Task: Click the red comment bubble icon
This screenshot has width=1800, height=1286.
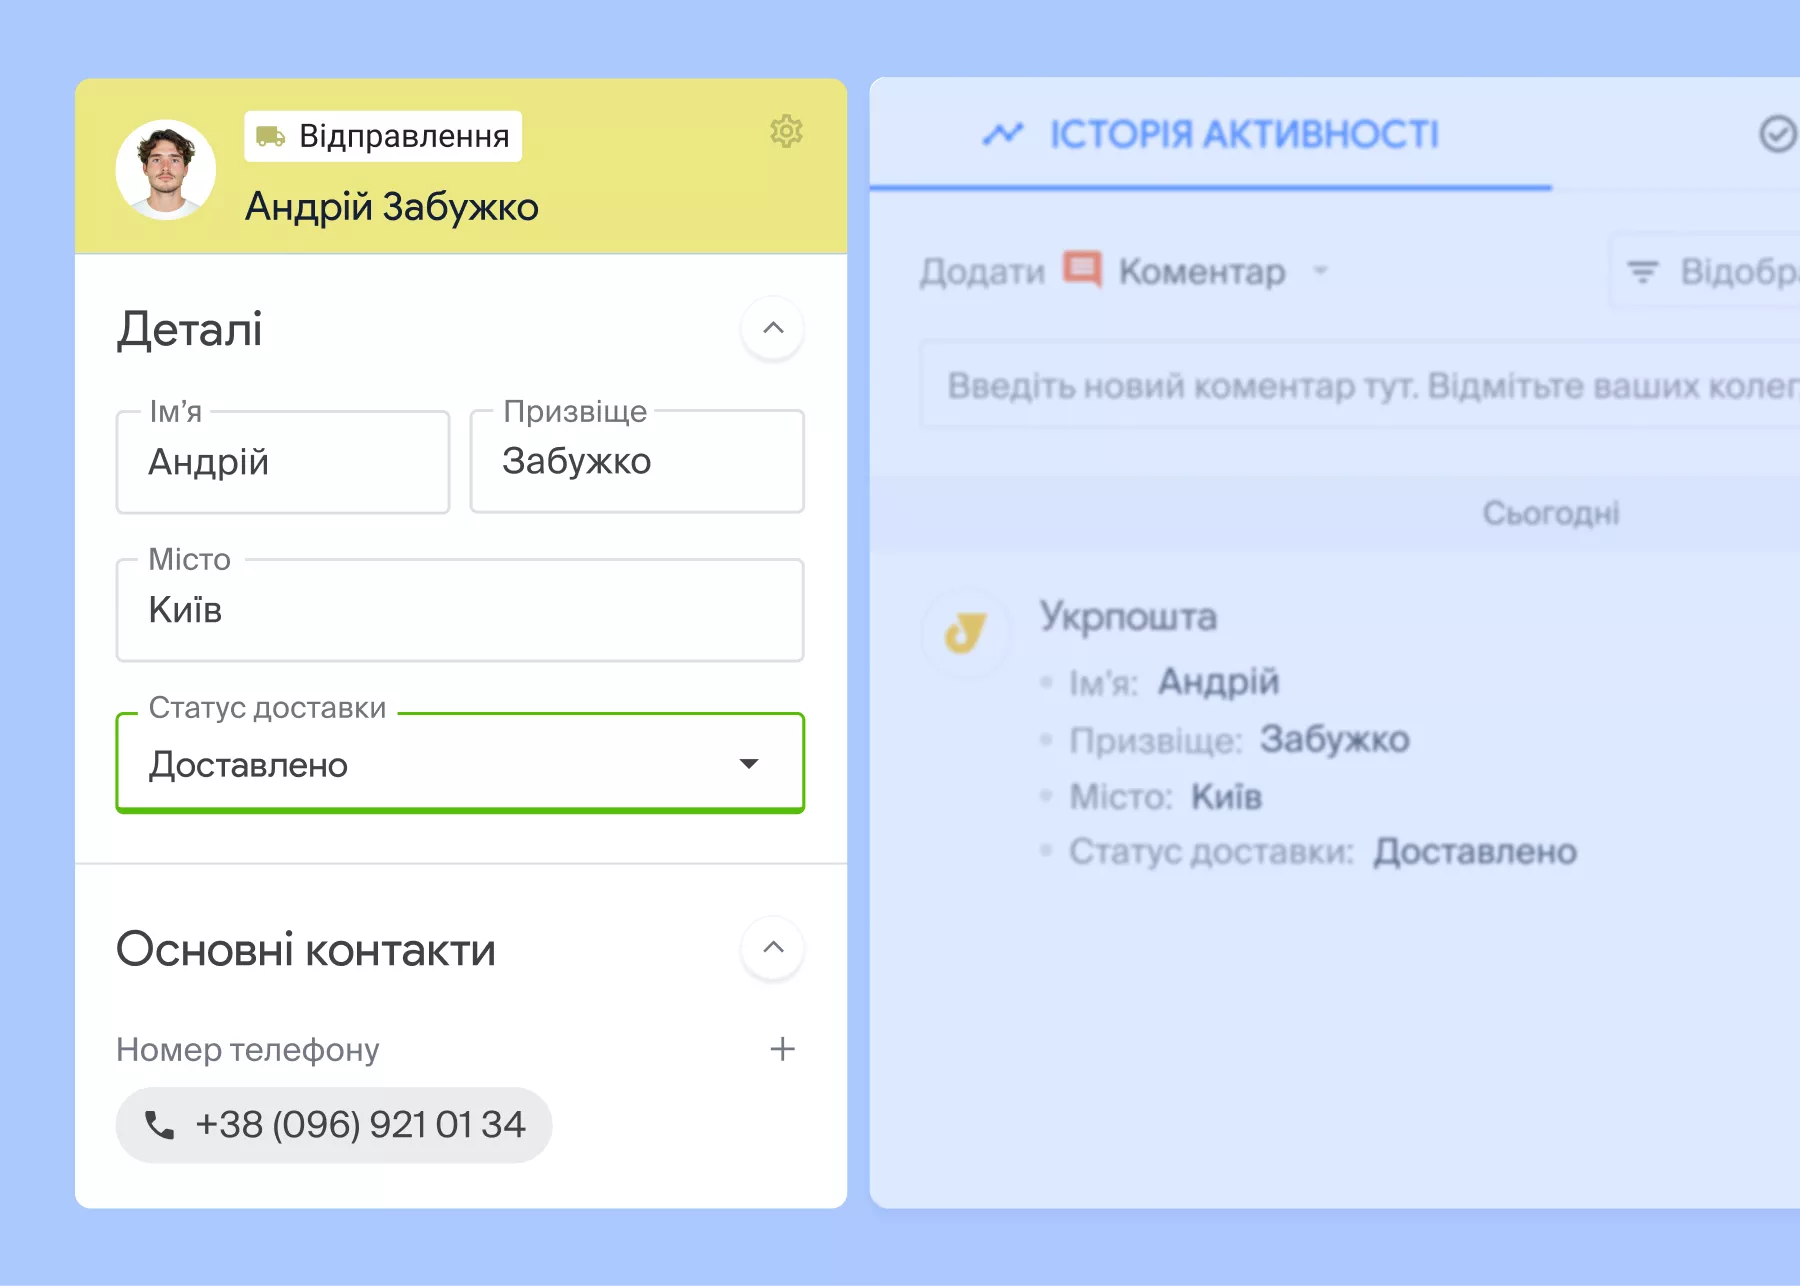Action: click(x=1083, y=269)
